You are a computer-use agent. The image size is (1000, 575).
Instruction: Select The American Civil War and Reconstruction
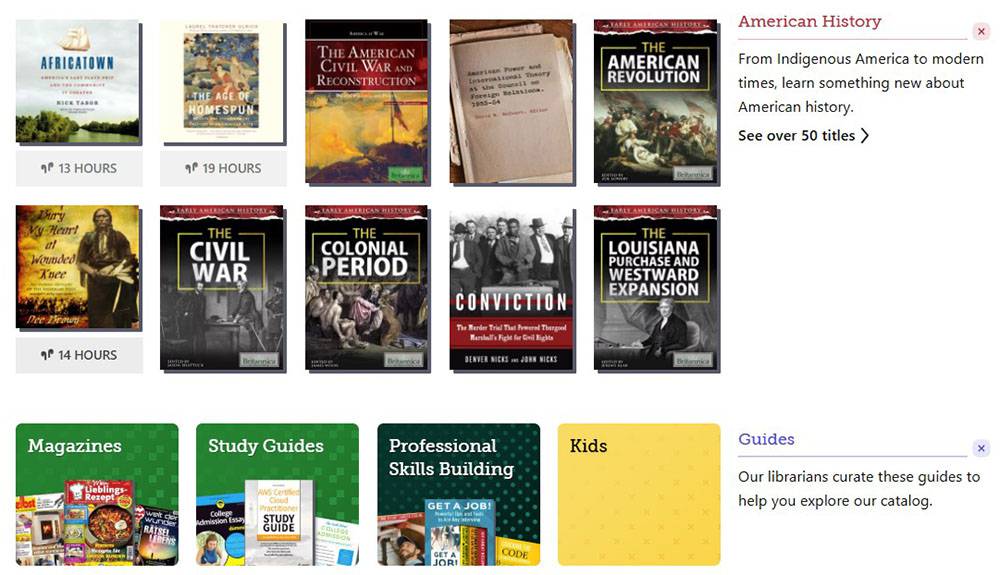coord(367,101)
